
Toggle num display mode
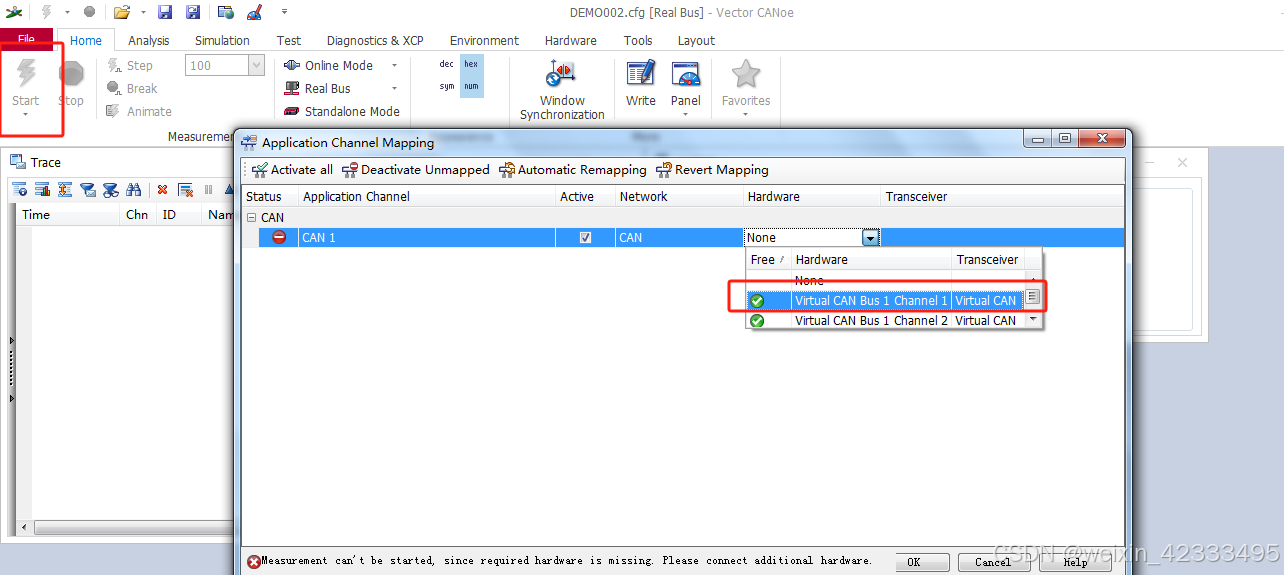(x=471, y=87)
